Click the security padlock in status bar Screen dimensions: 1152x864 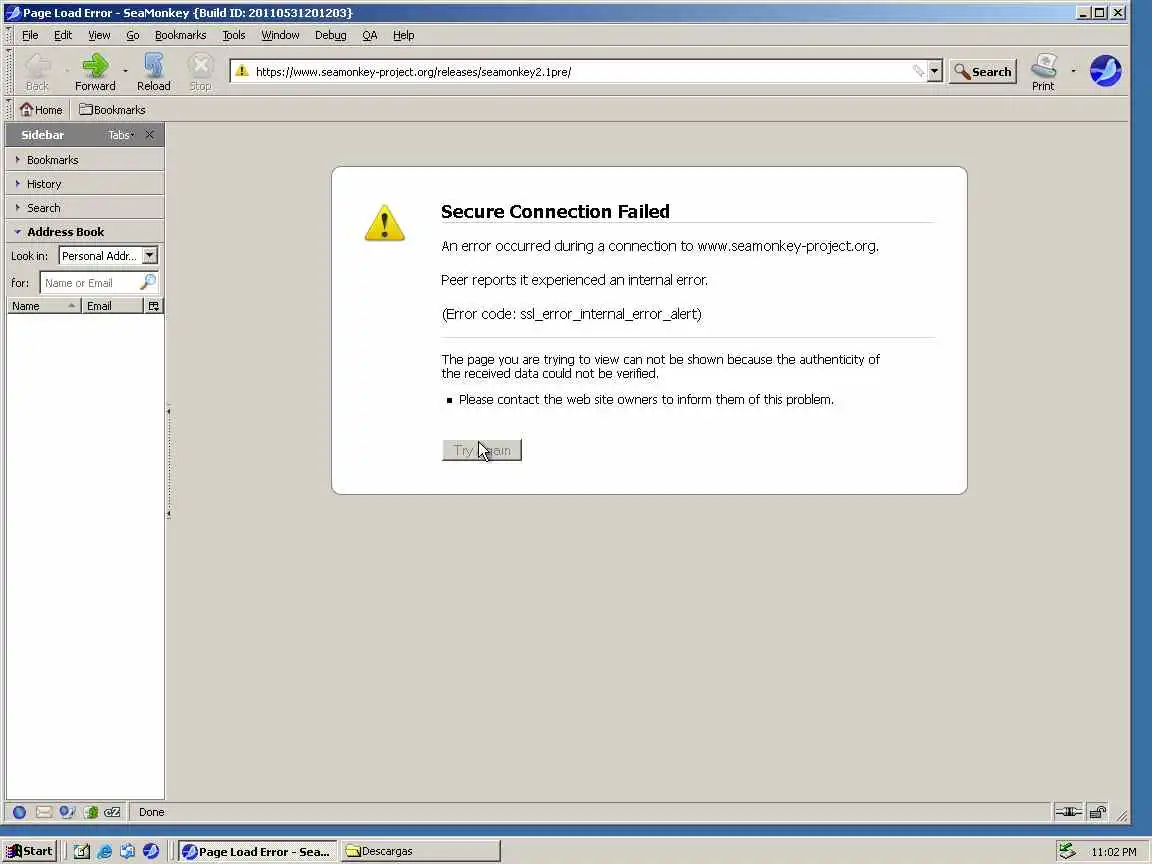1098,812
